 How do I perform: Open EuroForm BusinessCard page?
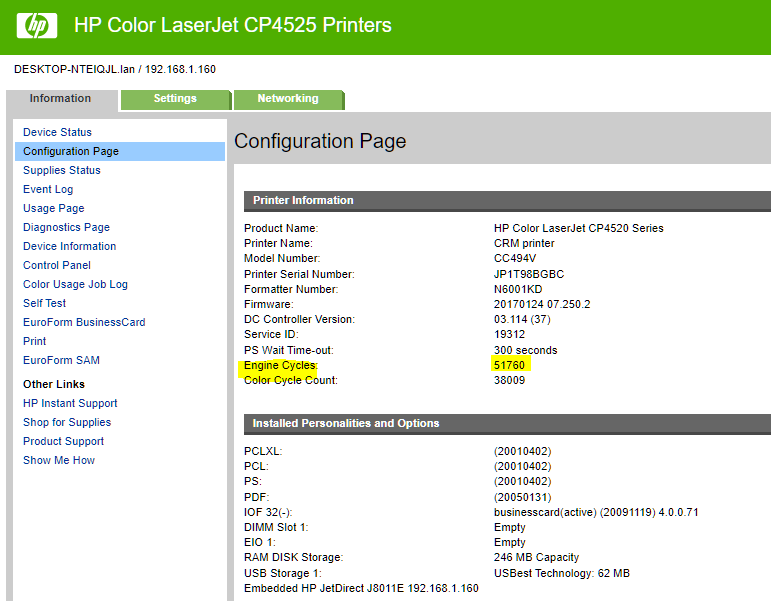point(84,322)
